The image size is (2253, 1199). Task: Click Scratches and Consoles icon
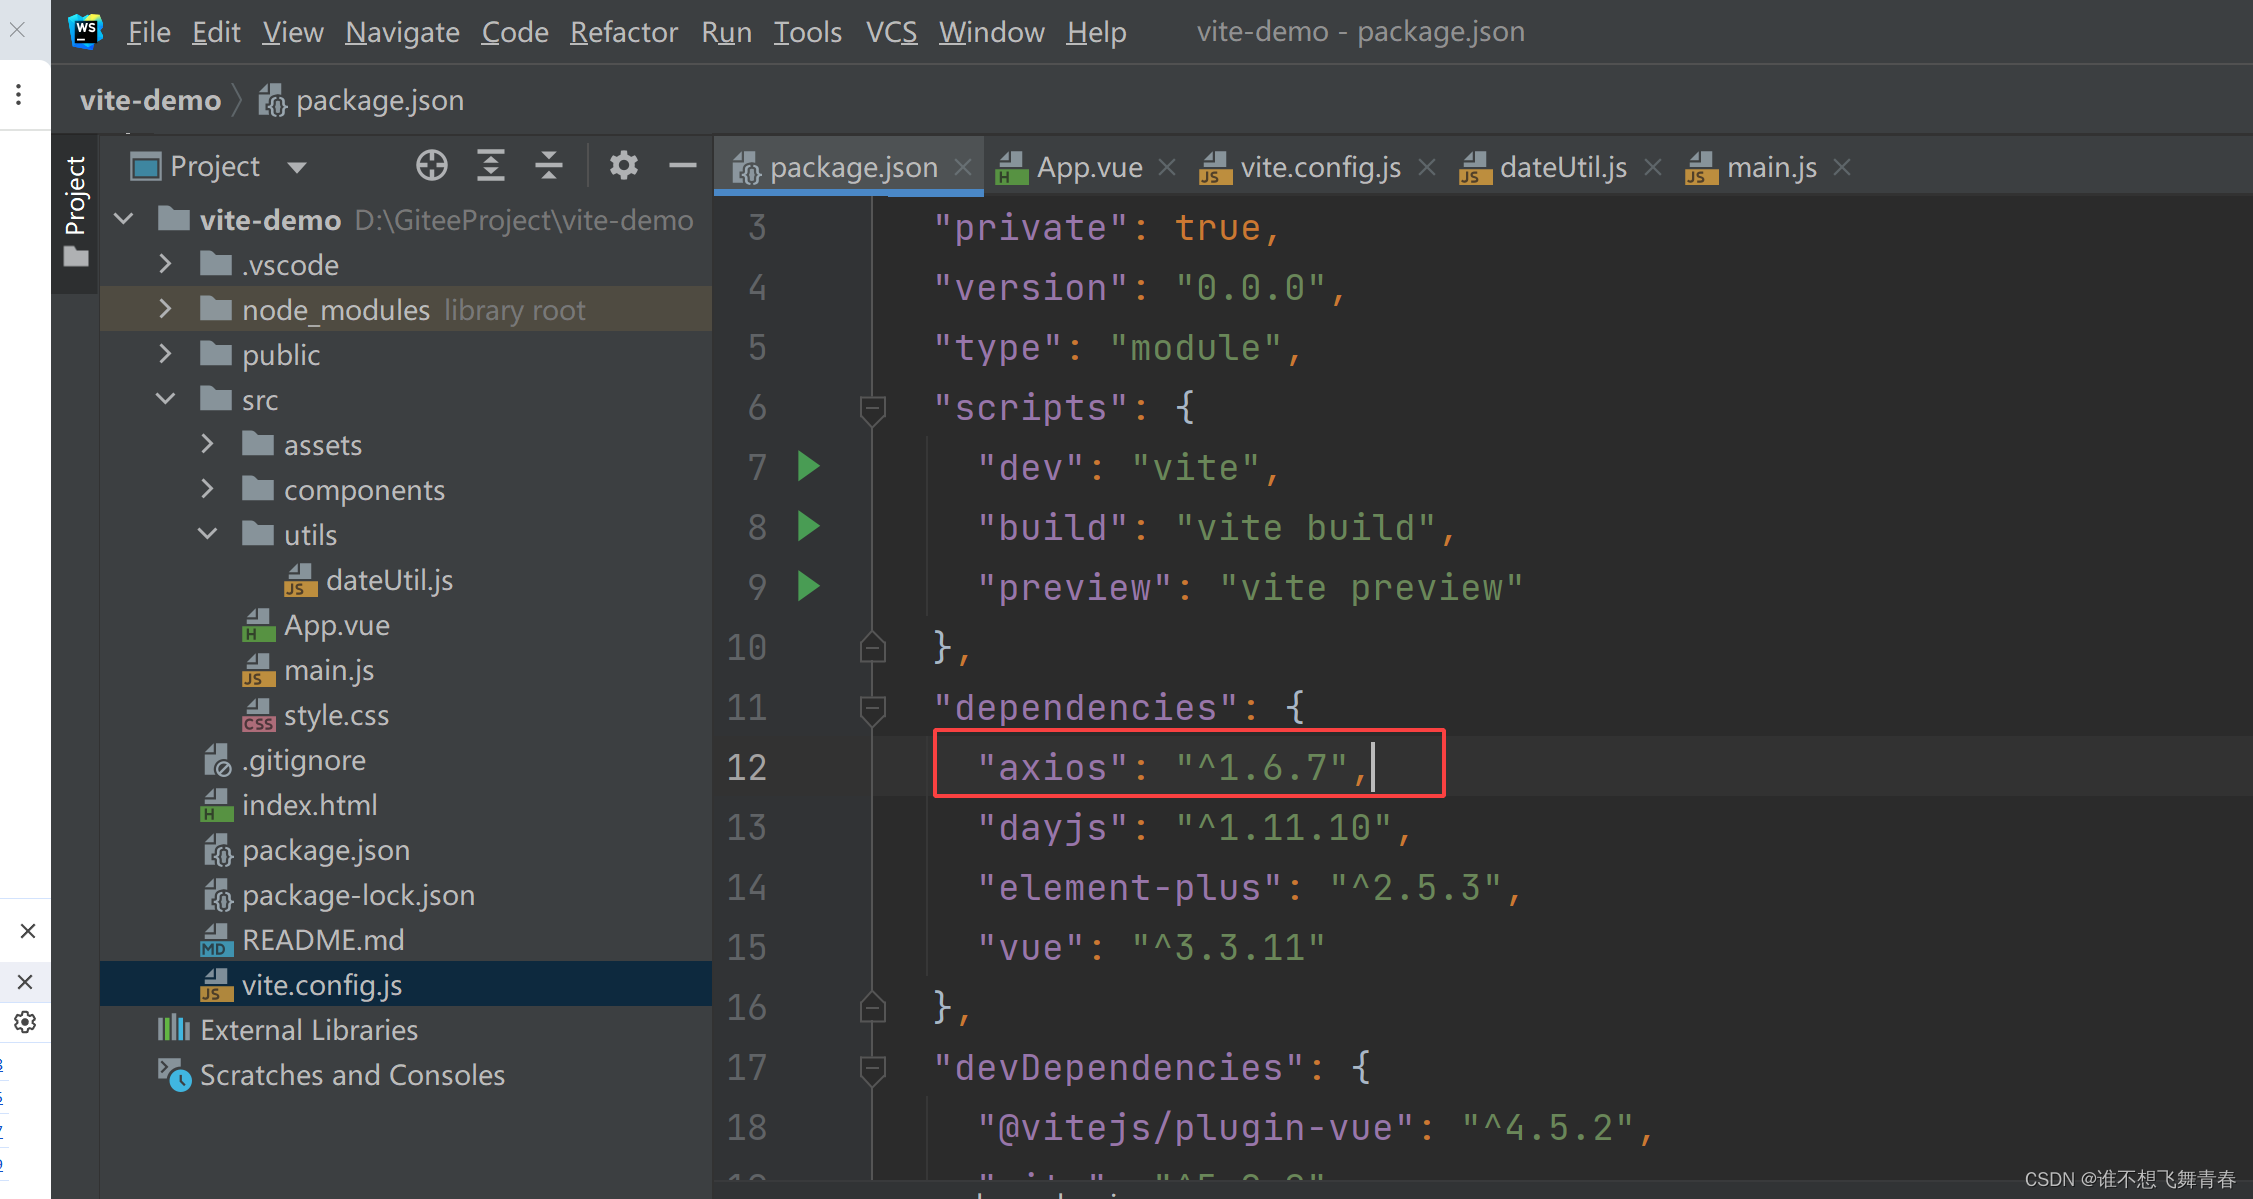[x=174, y=1075]
